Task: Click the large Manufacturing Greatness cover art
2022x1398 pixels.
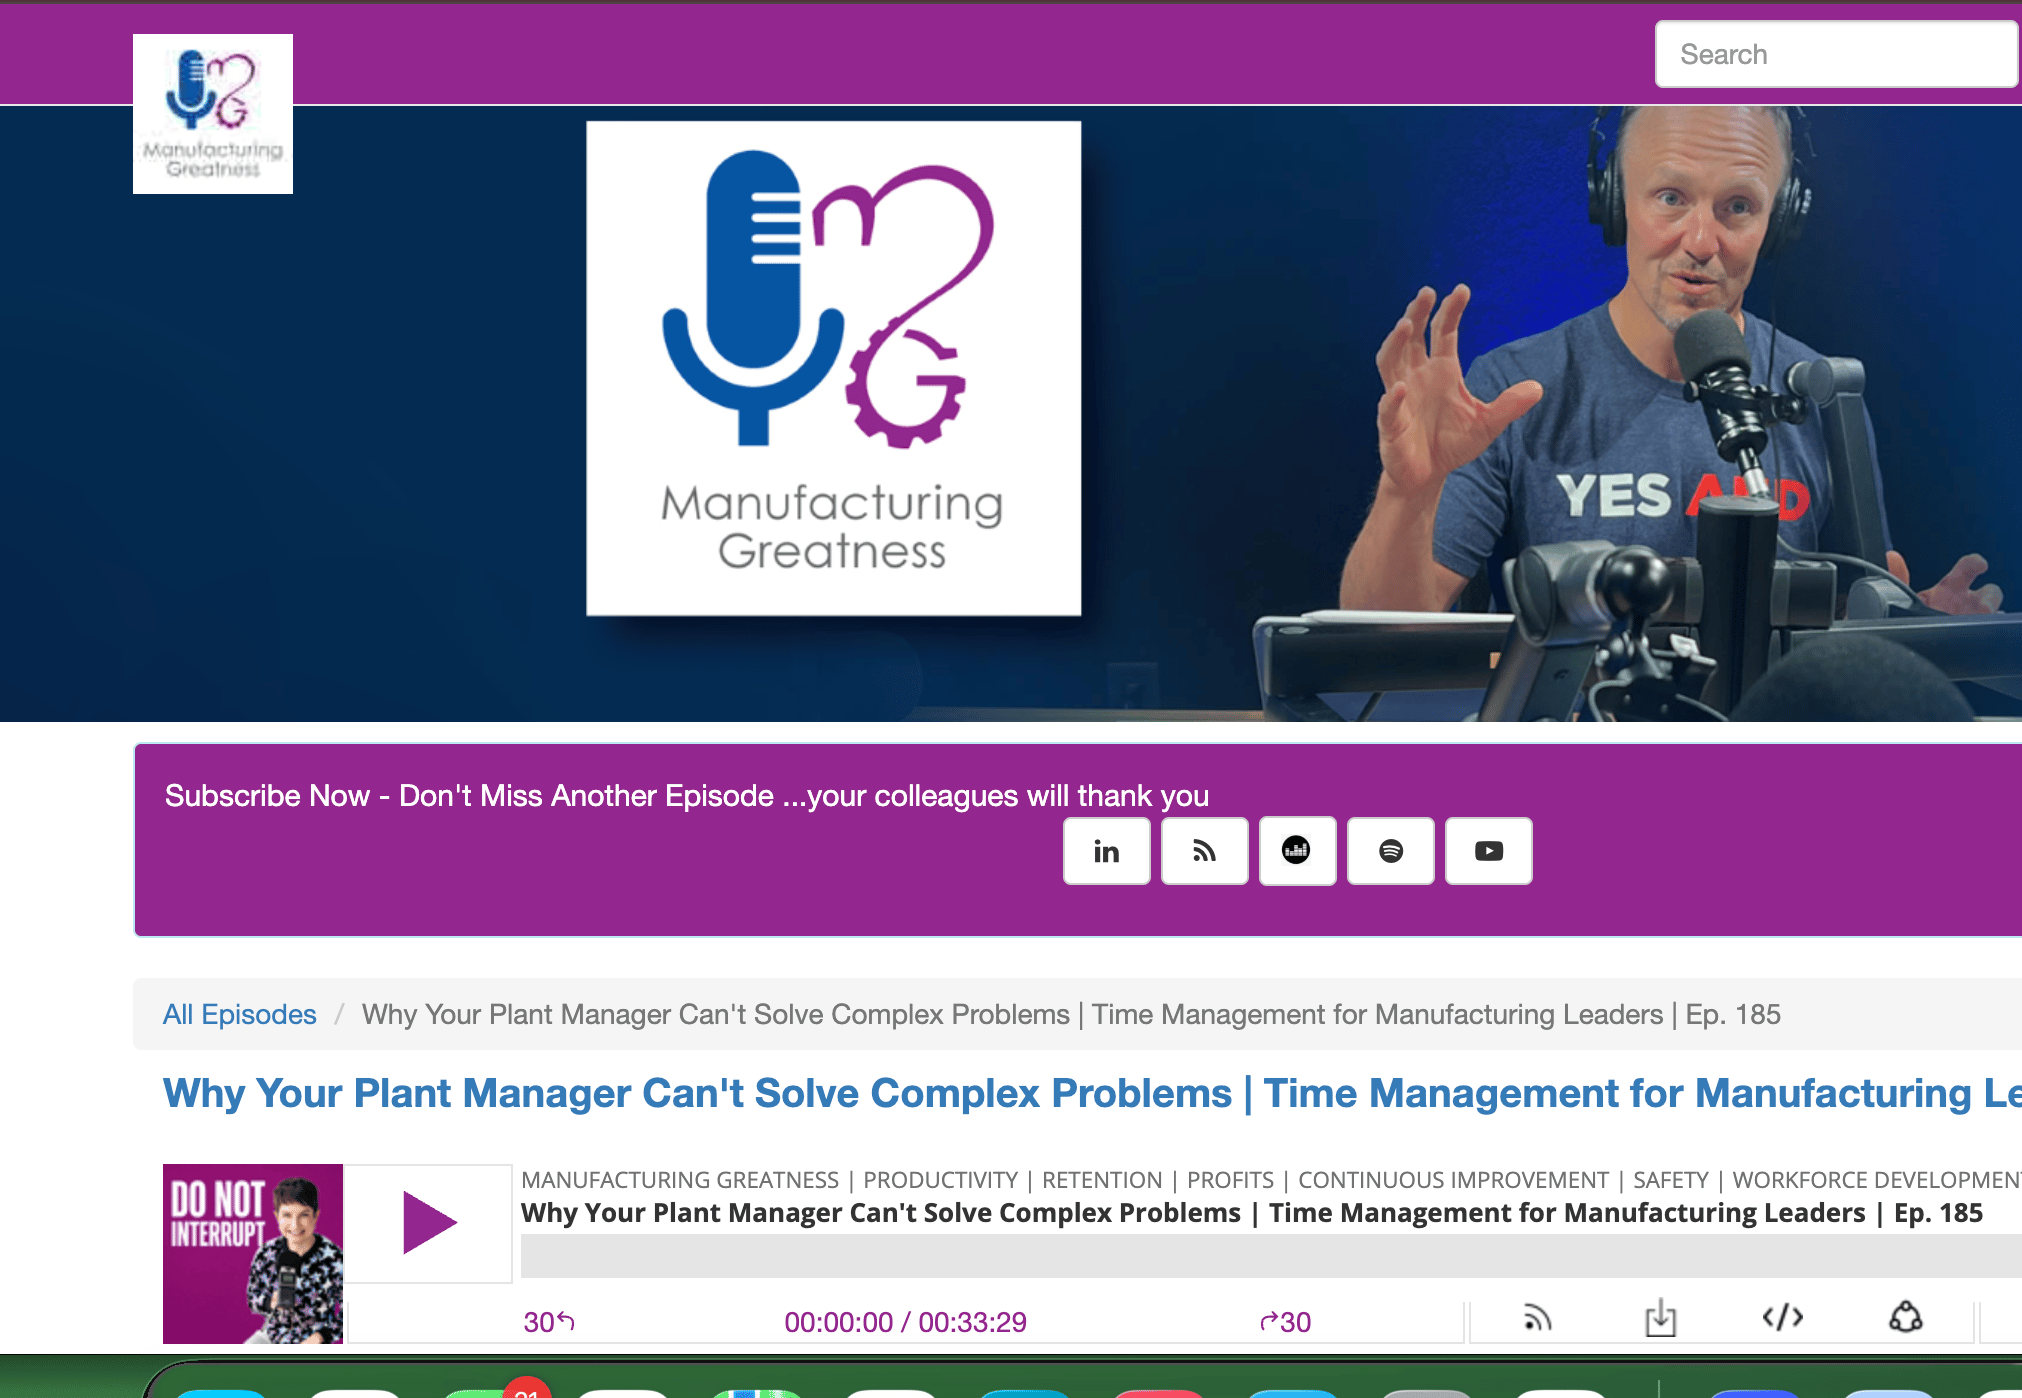Action: tap(834, 368)
